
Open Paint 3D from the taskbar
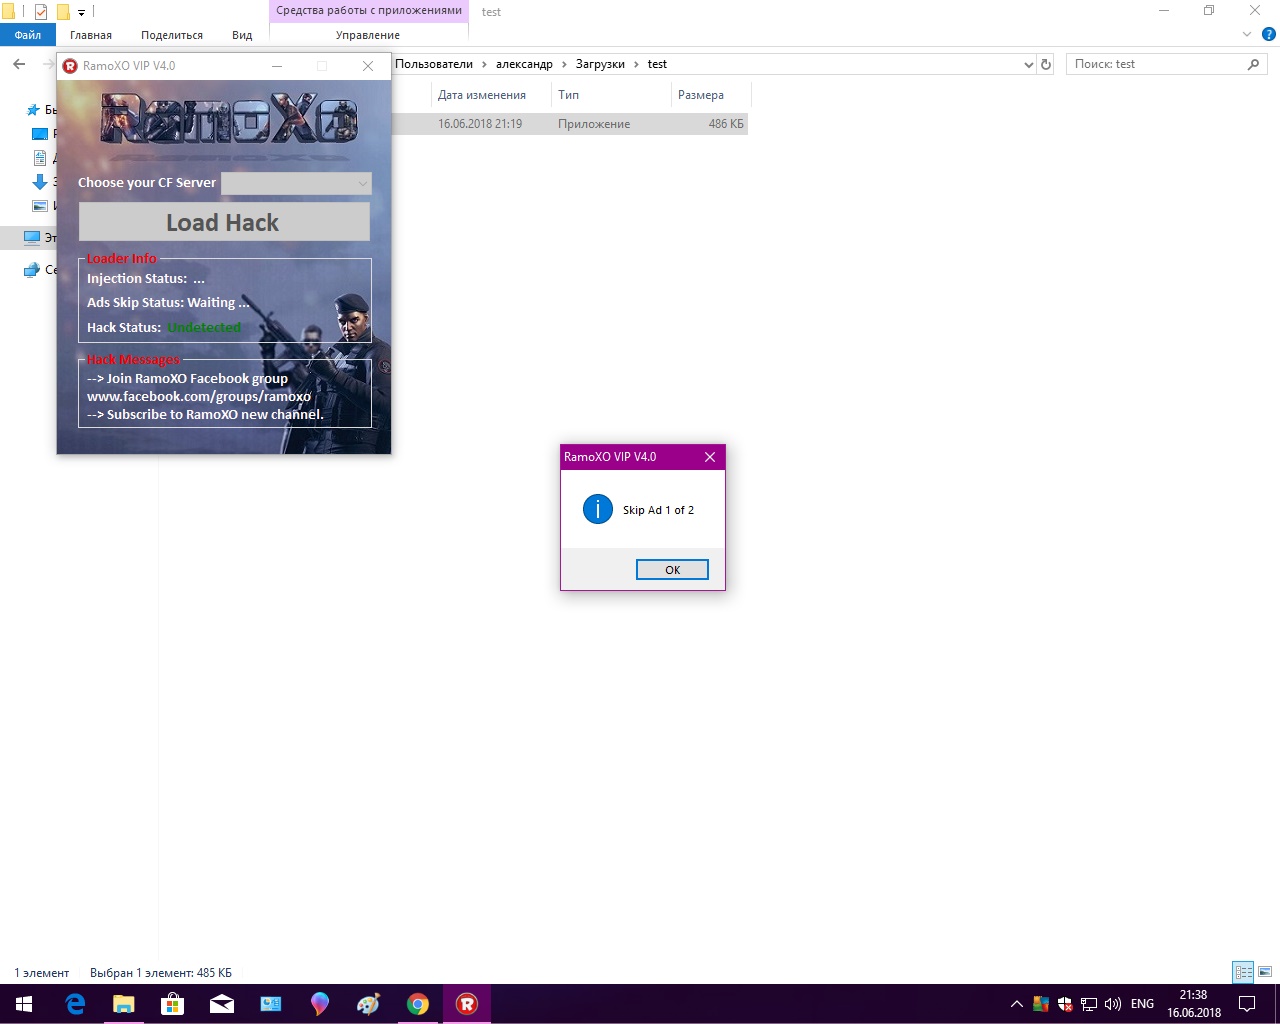click(x=320, y=1004)
